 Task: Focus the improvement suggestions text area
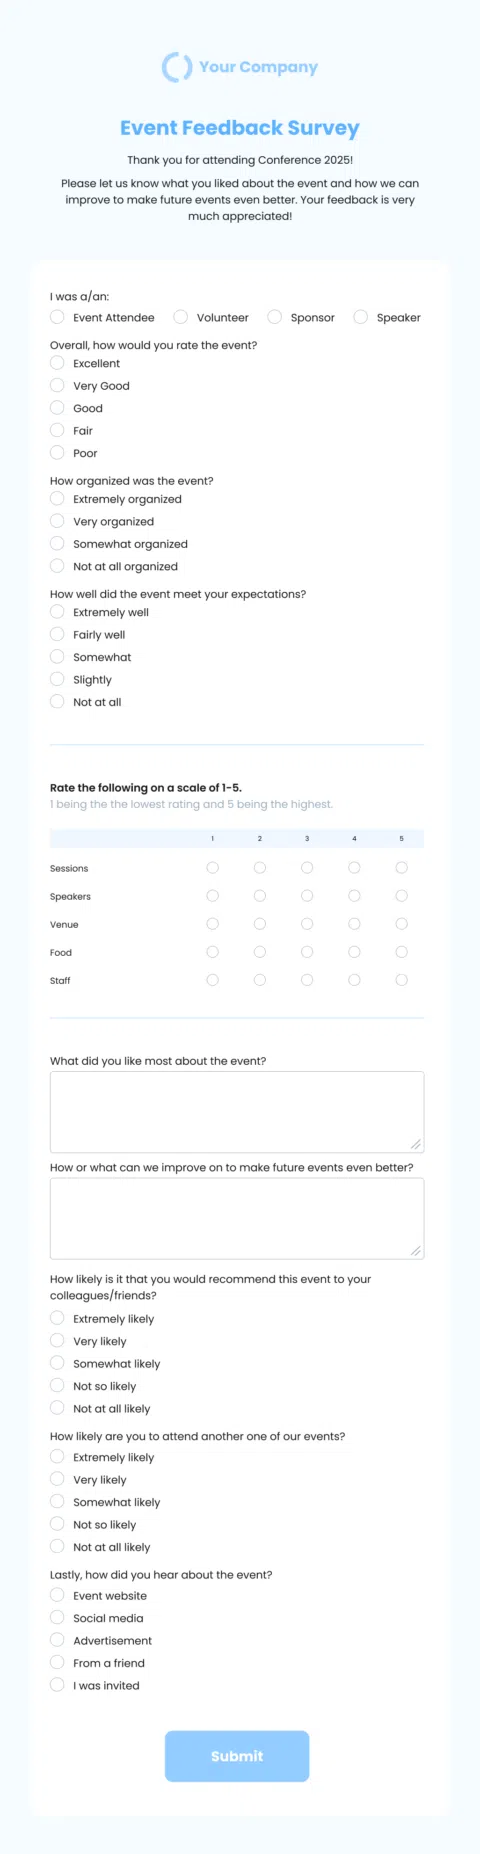(x=237, y=1218)
